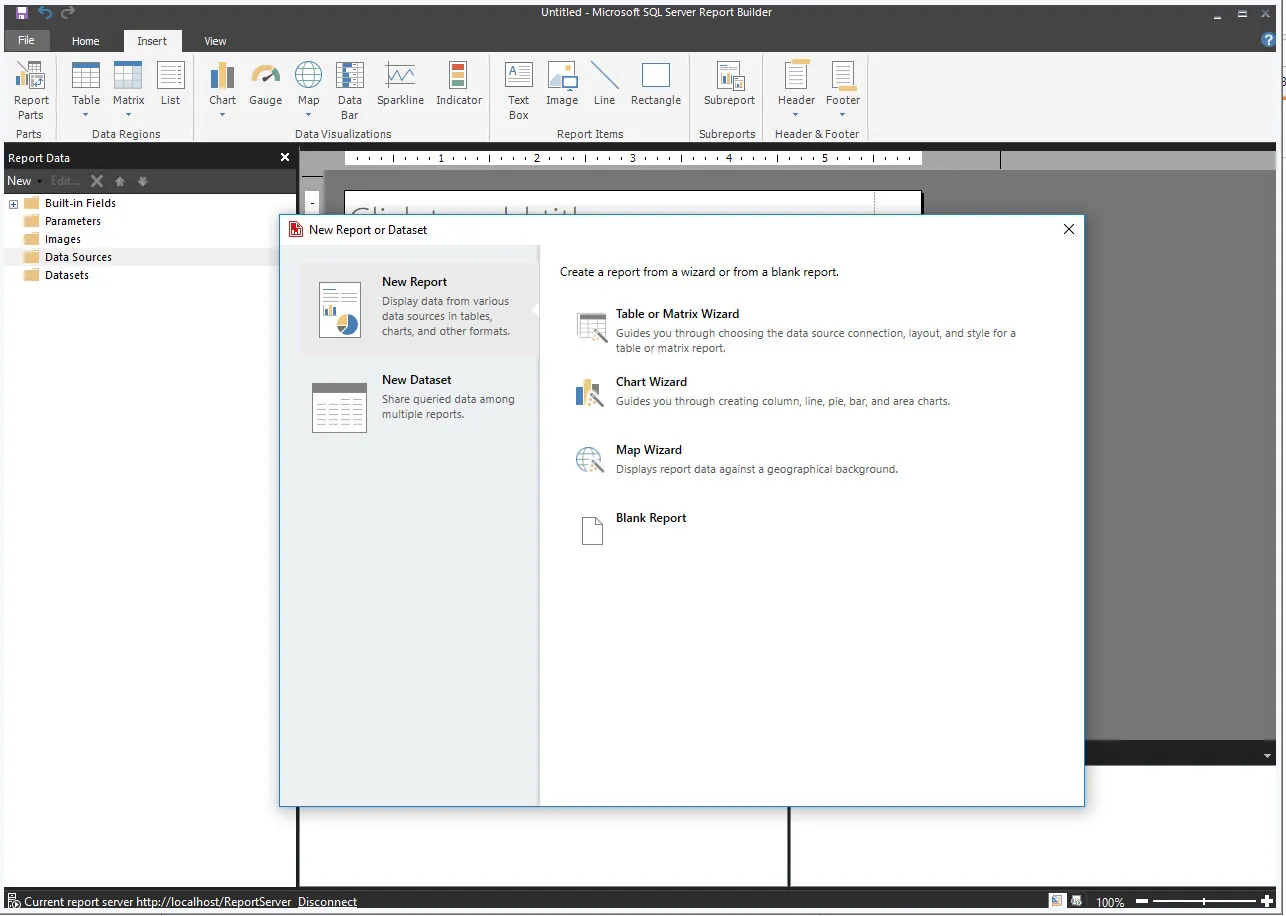
Task: Select the Rectangle report item tool
Action: point(656,85)
